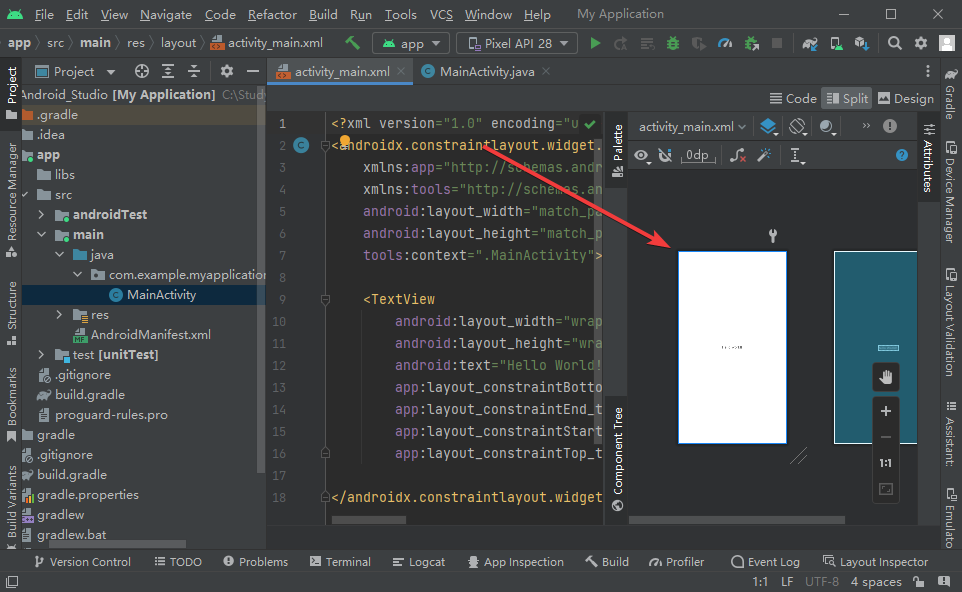Open the Profile app gauge icon

(x=725, y=44)
